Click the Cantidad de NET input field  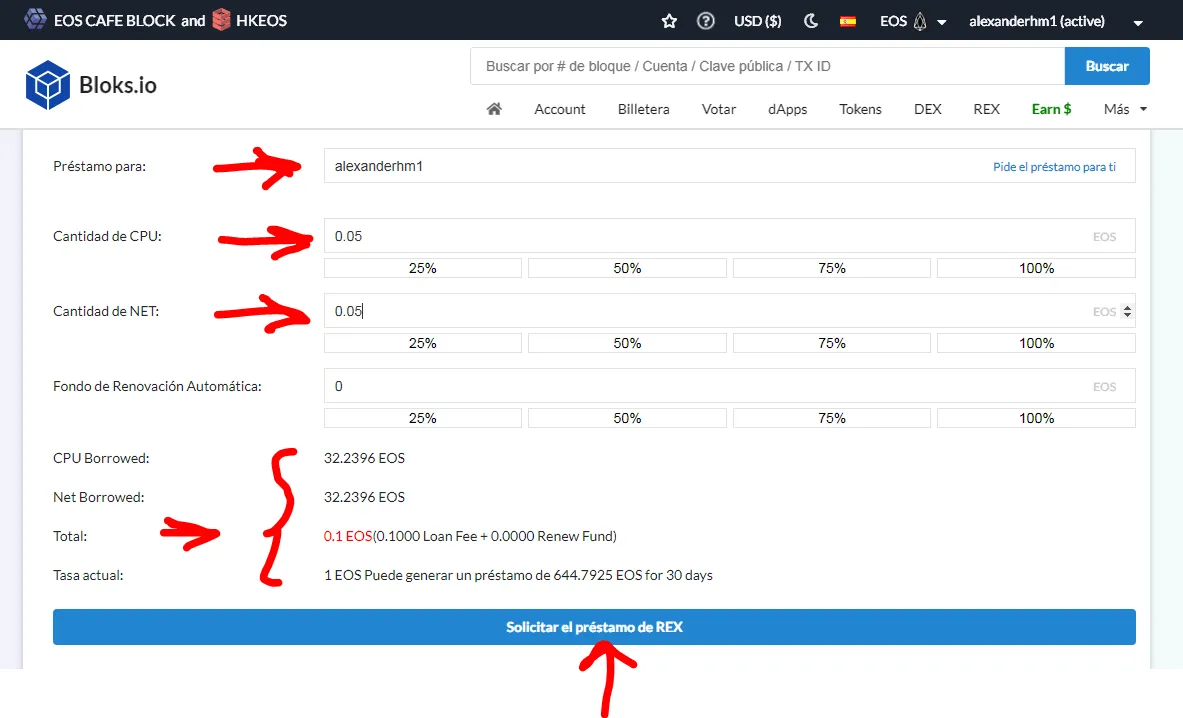coord(730,311)
